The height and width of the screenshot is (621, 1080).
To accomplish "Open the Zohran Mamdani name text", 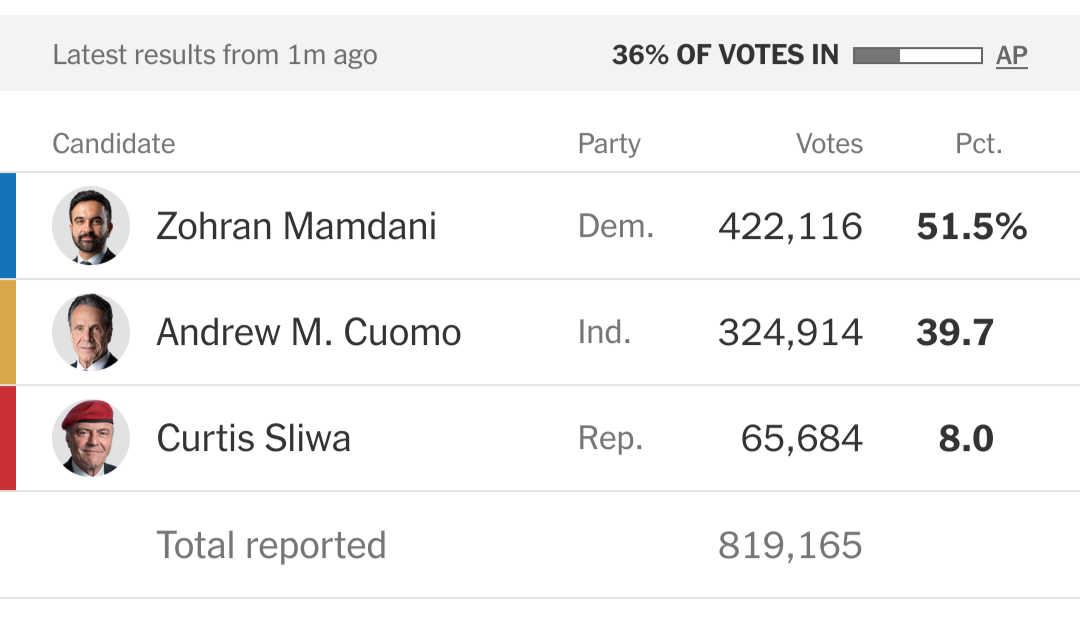I will pos(296,226).
